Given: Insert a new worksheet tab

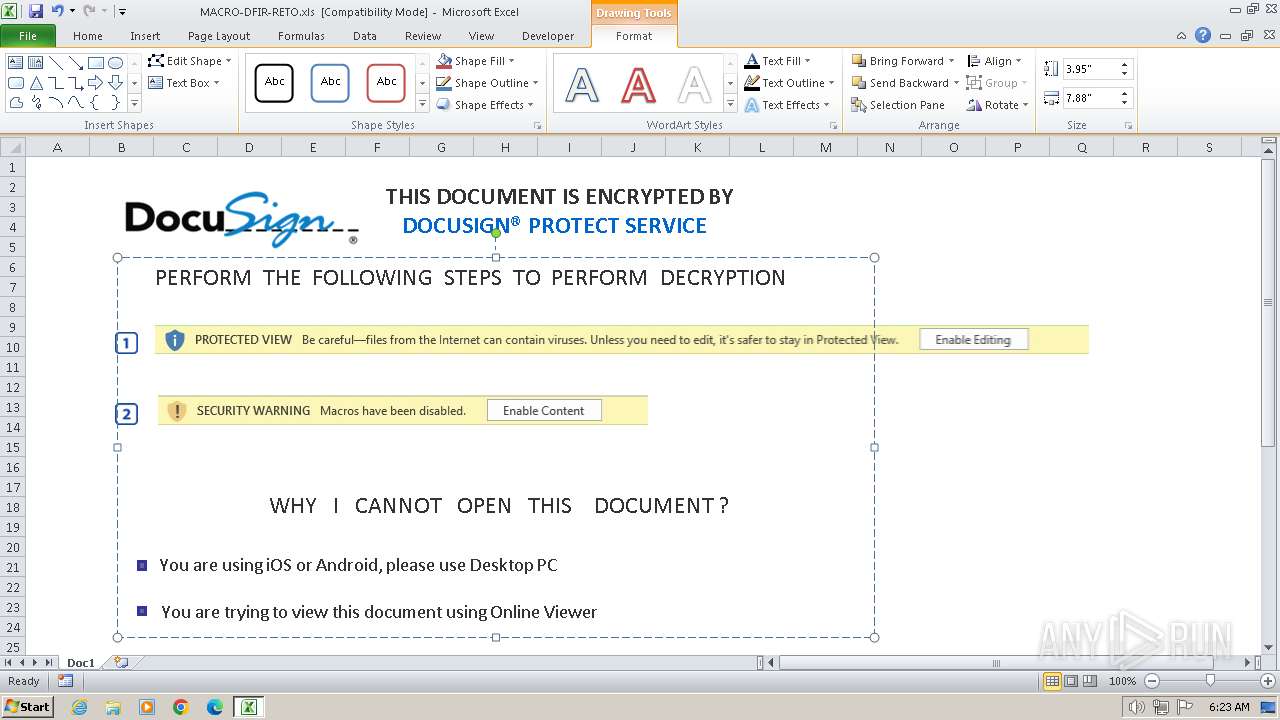Looking at the screenshot, I should (121, 662).
